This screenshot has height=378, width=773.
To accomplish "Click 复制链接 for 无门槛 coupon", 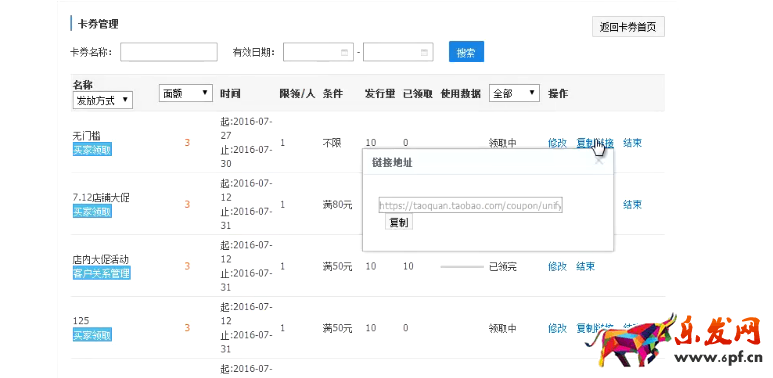I will (x=595, y=143).
